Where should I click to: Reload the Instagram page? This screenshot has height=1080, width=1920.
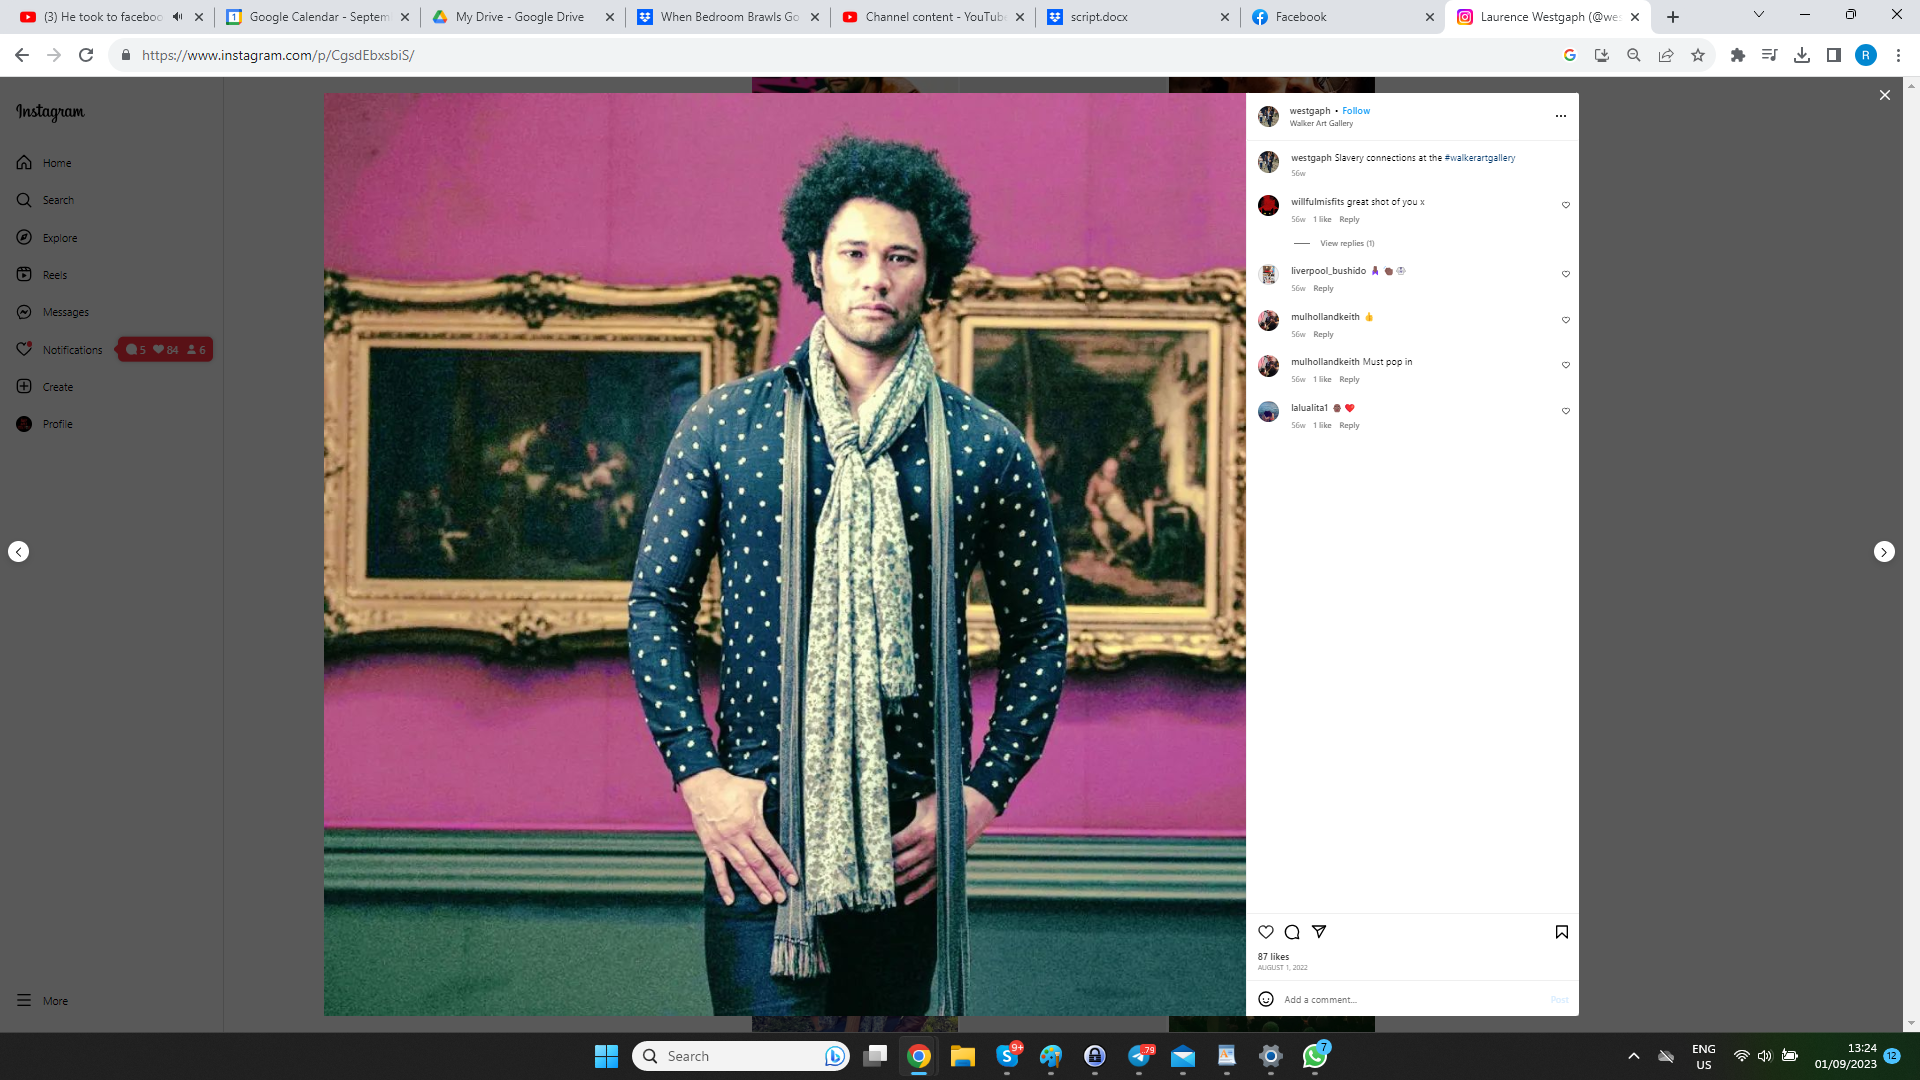[86, 55]
